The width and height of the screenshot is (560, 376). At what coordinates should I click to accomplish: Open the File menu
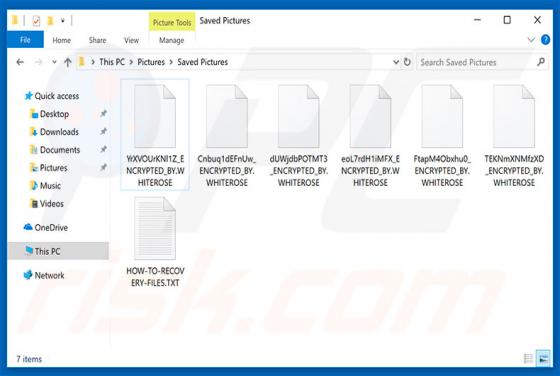25,40
